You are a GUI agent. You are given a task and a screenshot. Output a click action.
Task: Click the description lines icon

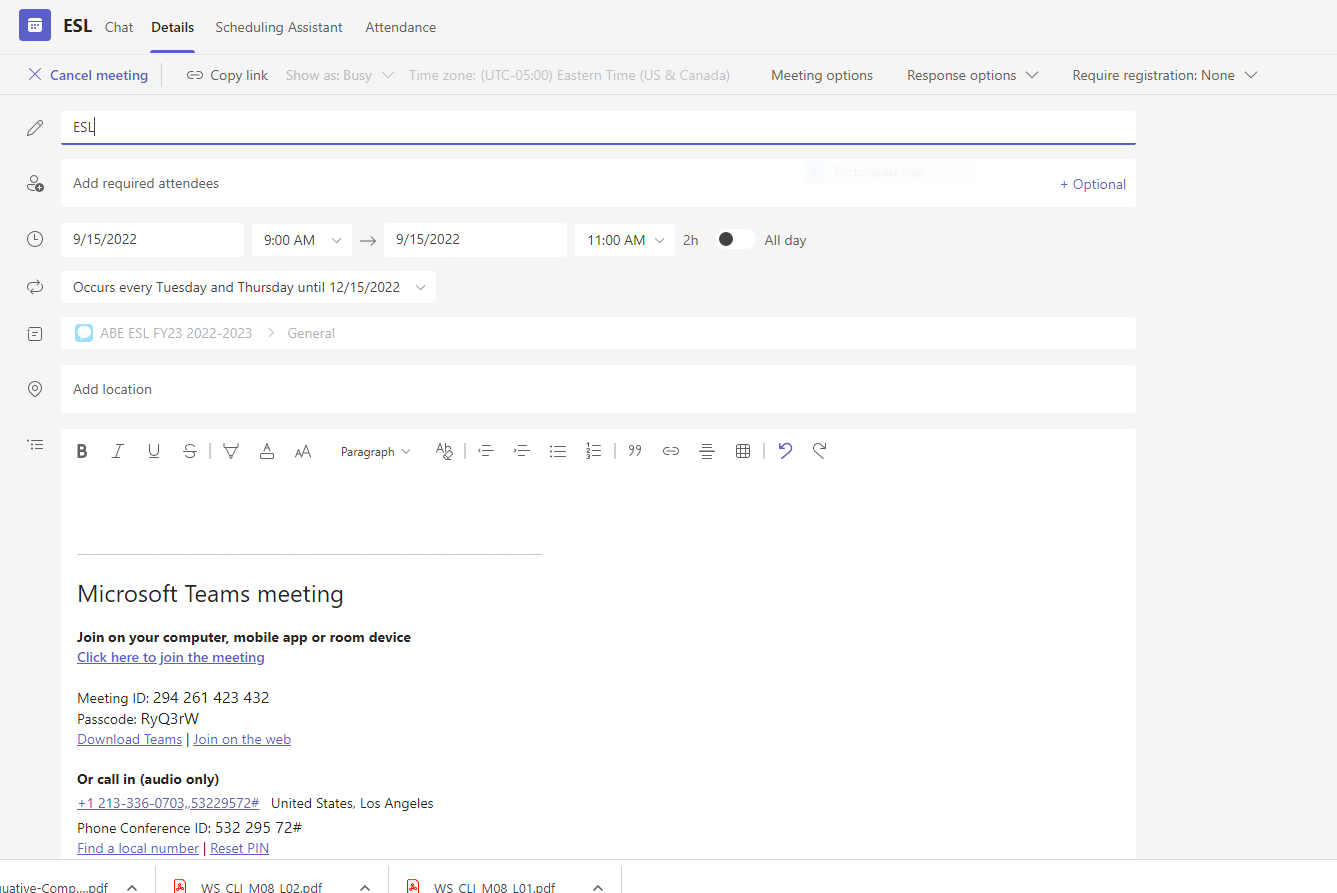click(35, 444)
